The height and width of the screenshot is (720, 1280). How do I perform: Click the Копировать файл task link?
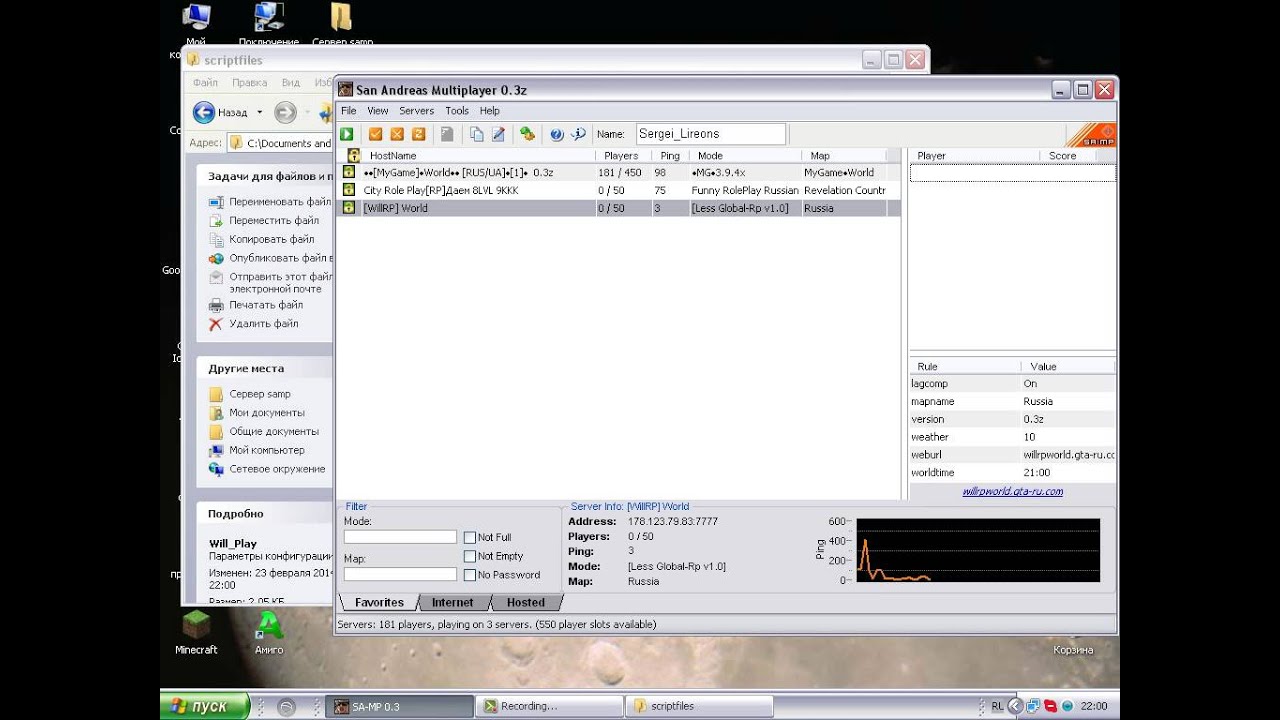[271, 240]
